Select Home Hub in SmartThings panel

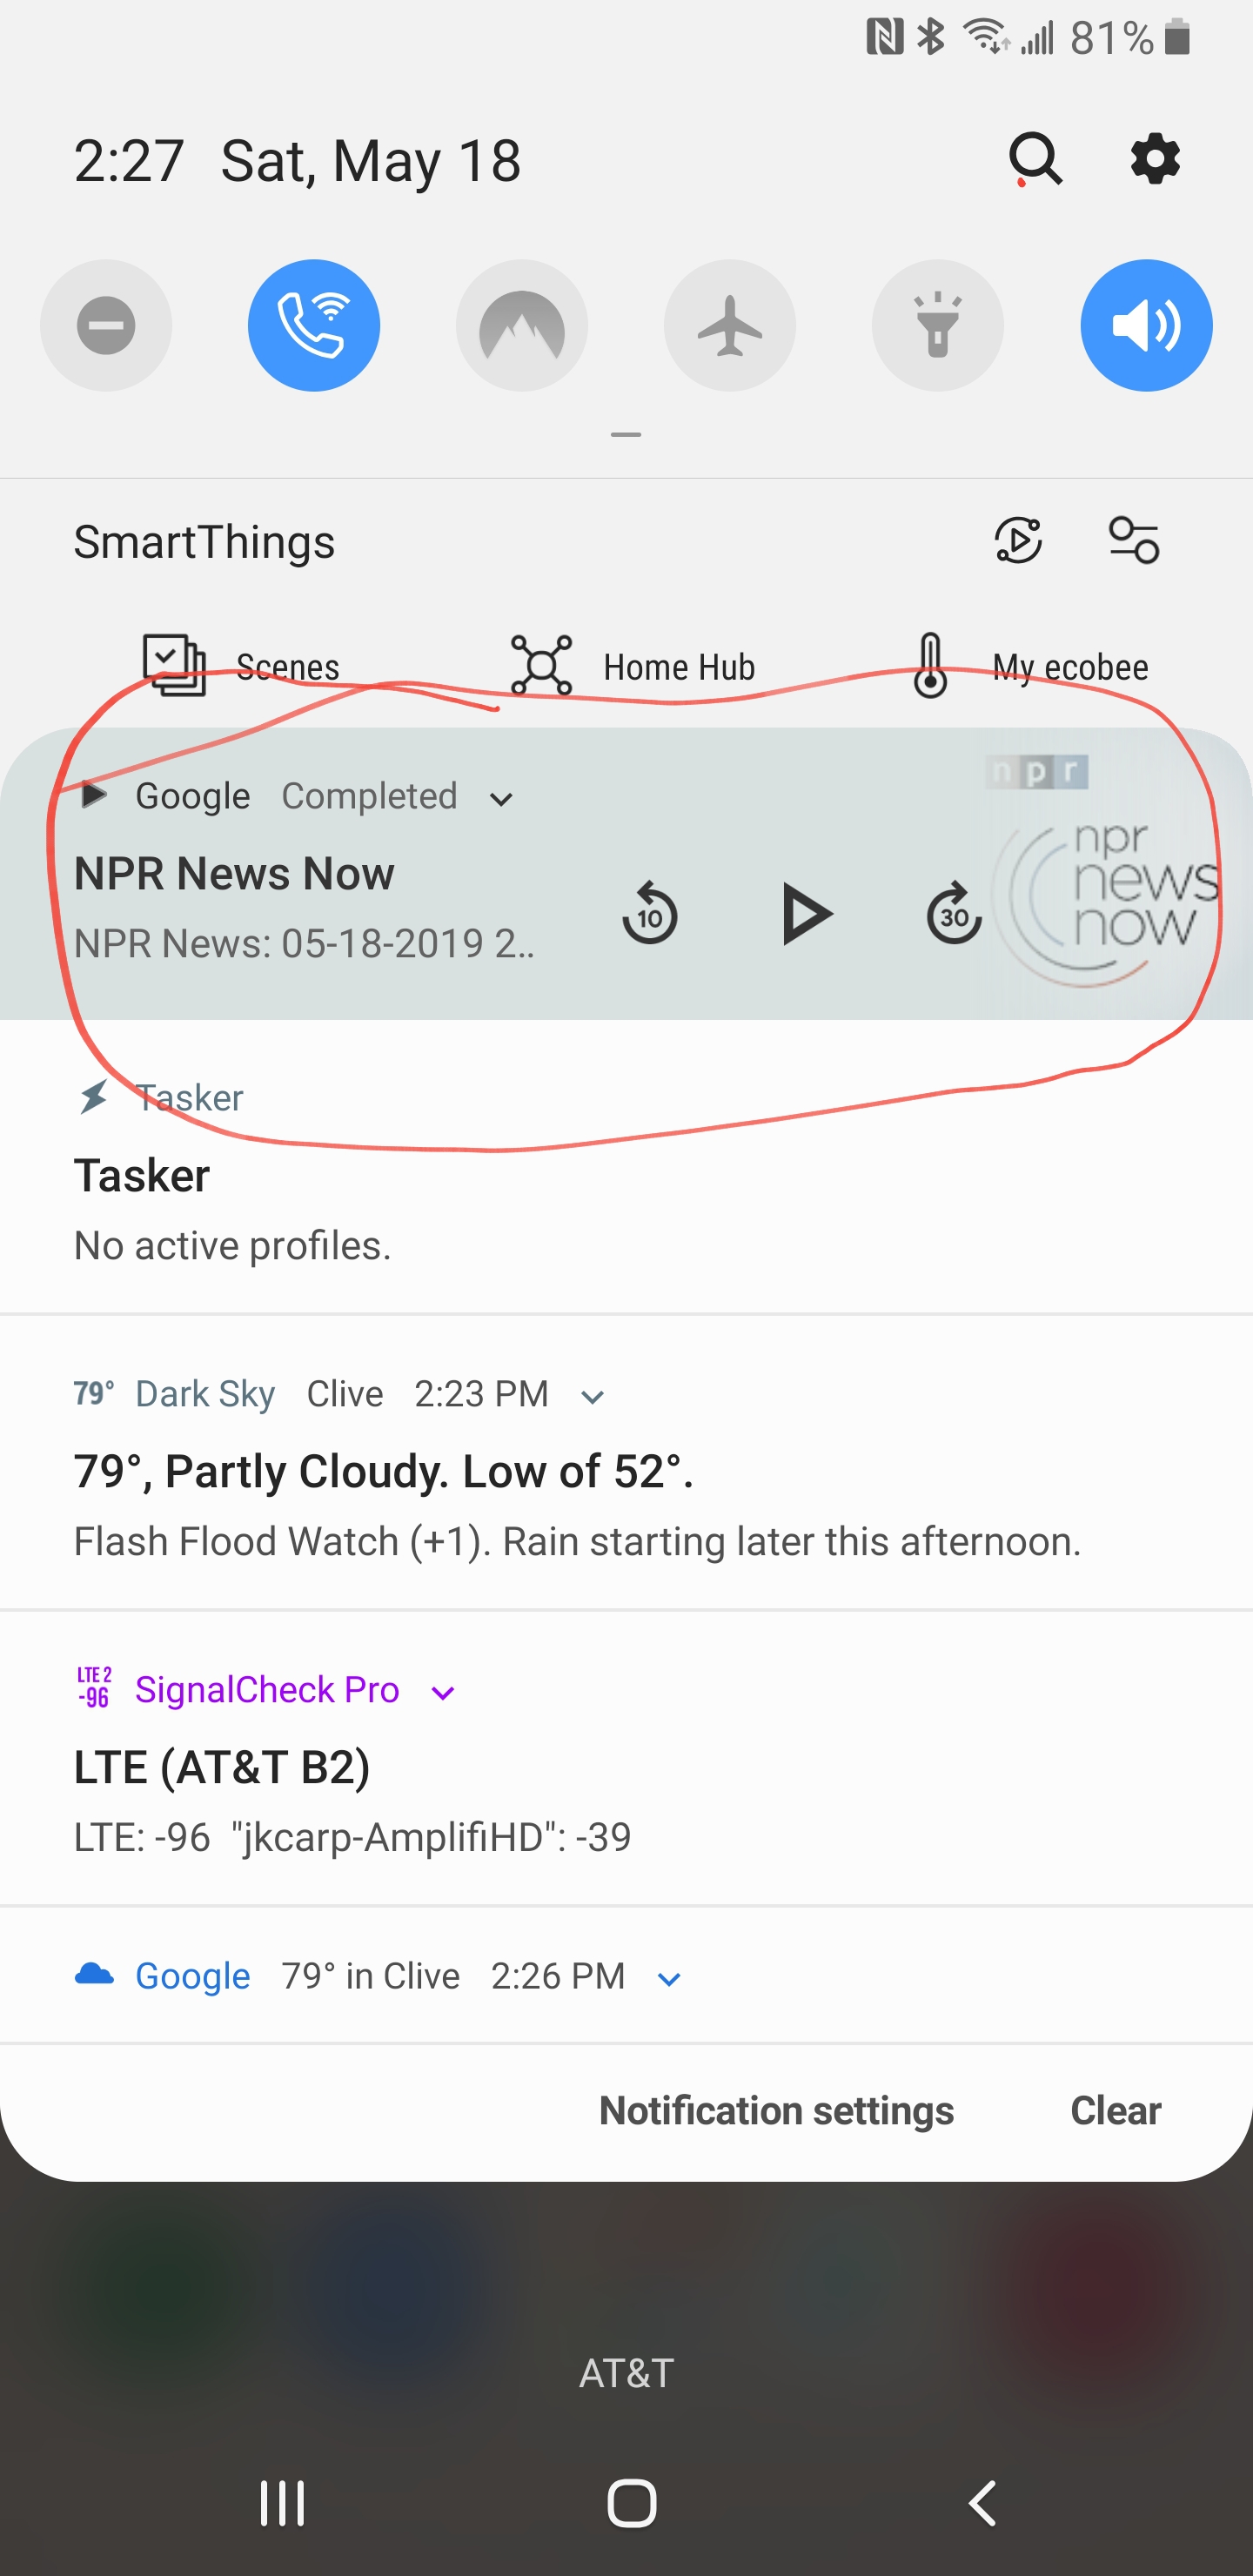(x=633, y=666)
